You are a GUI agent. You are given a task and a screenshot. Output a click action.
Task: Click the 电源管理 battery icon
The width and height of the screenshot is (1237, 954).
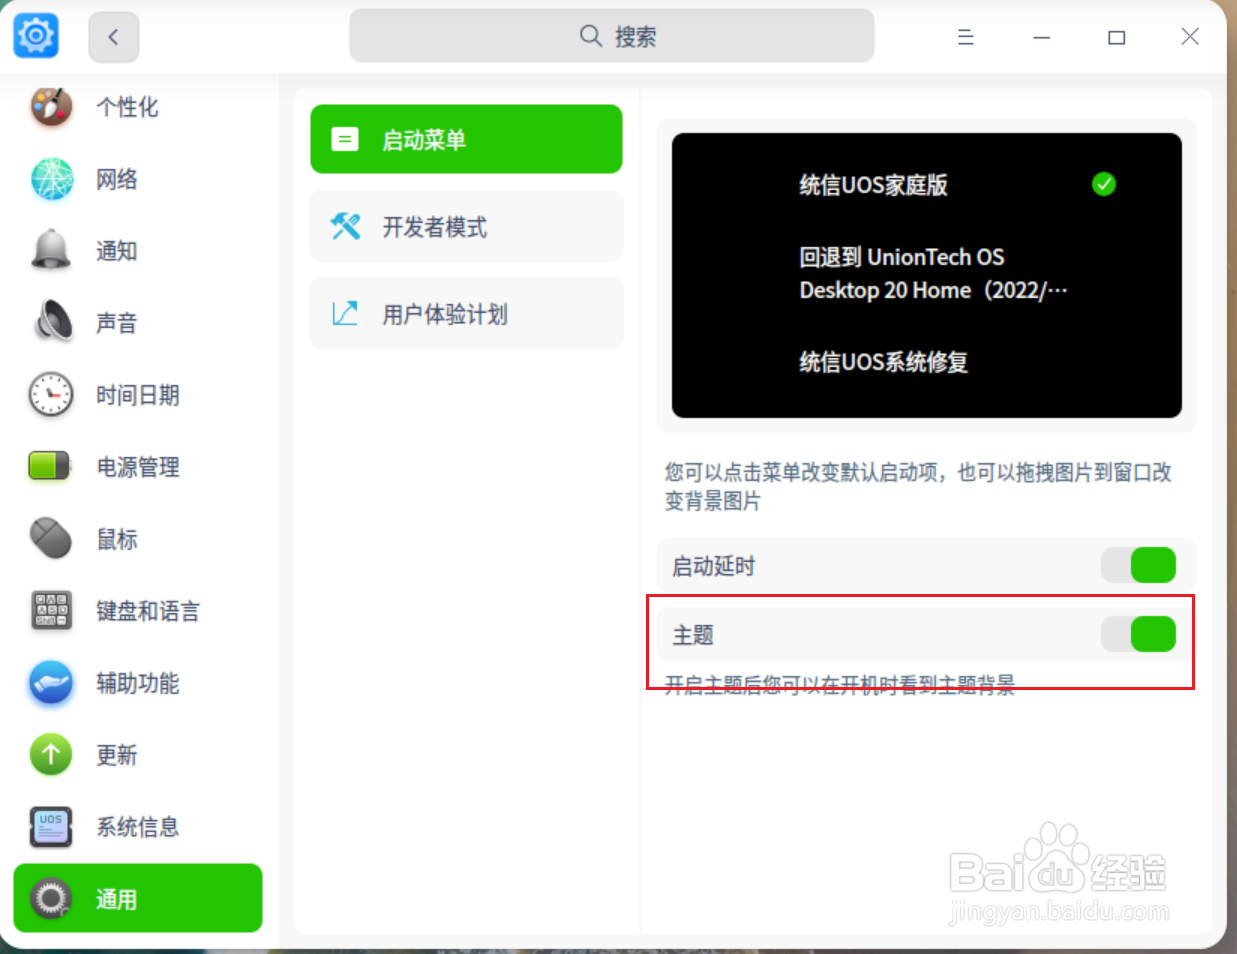[x=51, y=467]
